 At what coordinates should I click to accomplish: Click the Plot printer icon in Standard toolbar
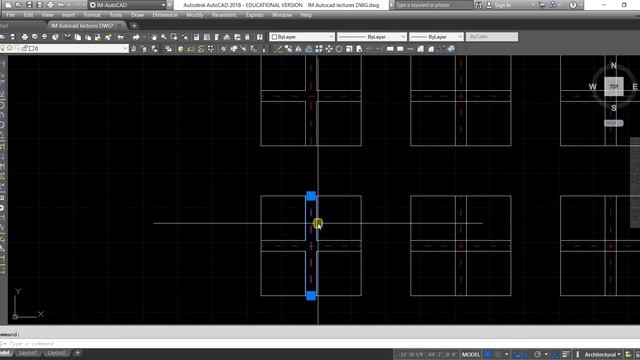click(x=25, y=37)
